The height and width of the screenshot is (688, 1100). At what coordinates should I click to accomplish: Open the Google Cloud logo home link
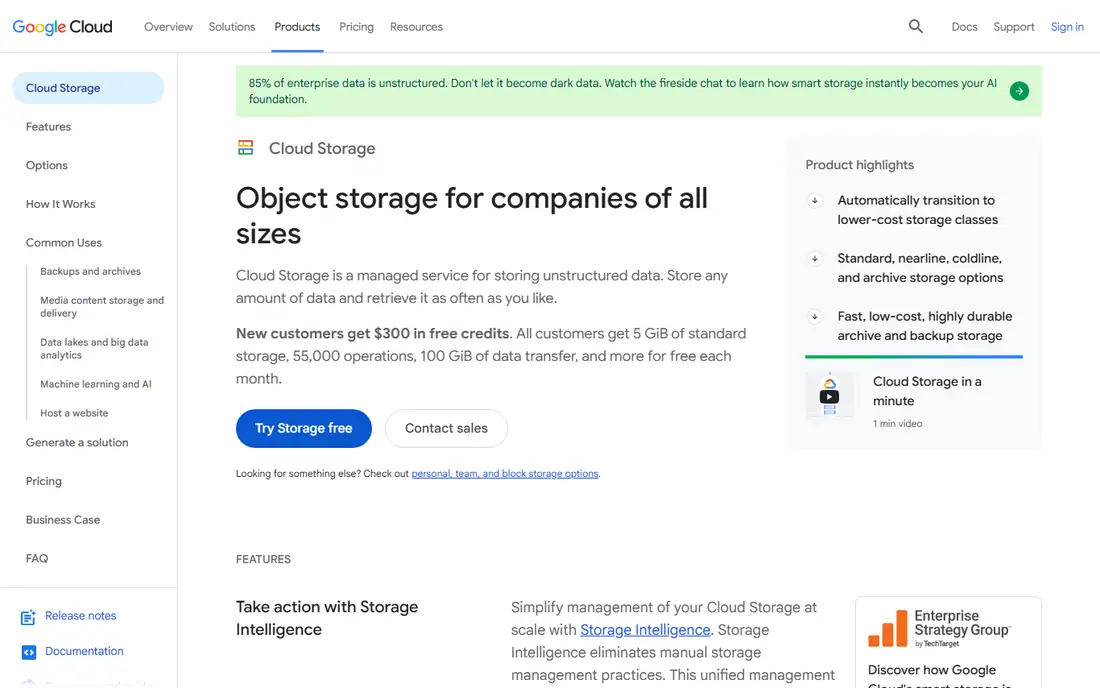click(x=62, y=27)
